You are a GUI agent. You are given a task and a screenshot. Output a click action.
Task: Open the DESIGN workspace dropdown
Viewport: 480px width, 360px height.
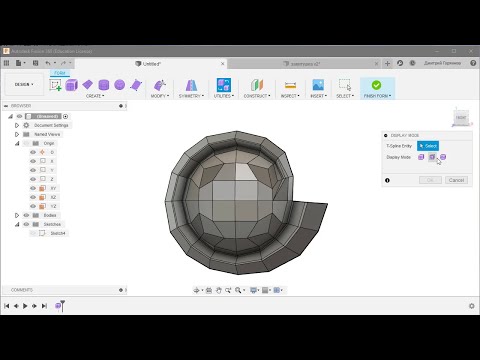pyautogui.click(x=24, y=85)
